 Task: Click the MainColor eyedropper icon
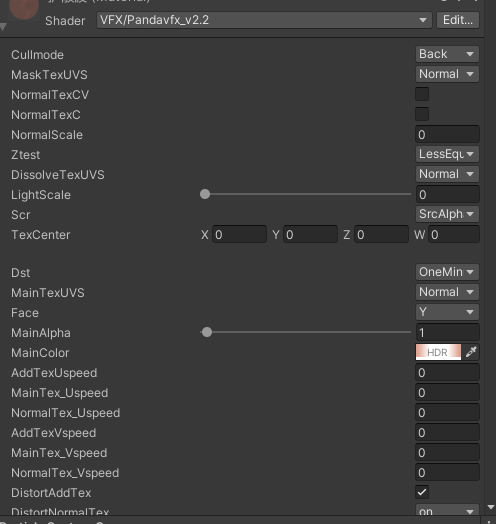pos(471,352)
